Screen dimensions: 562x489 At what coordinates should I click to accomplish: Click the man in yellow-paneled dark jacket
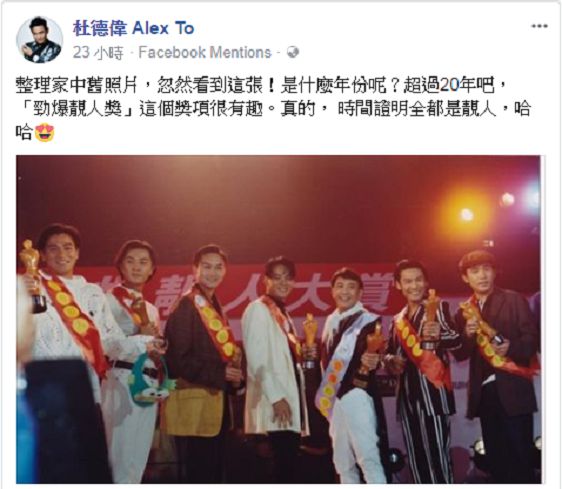[203, 364]
